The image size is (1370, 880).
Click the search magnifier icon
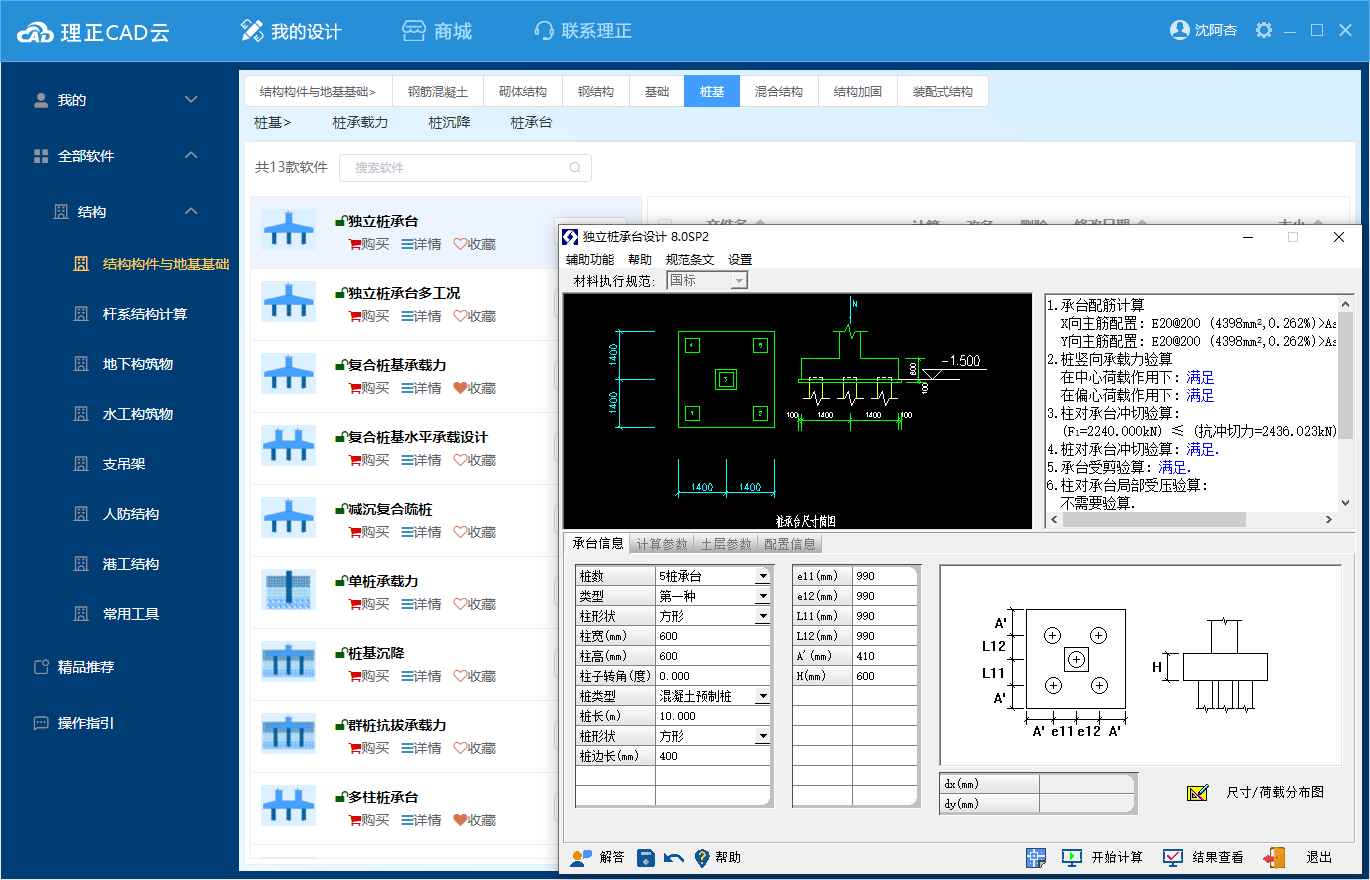coord(575,168)
